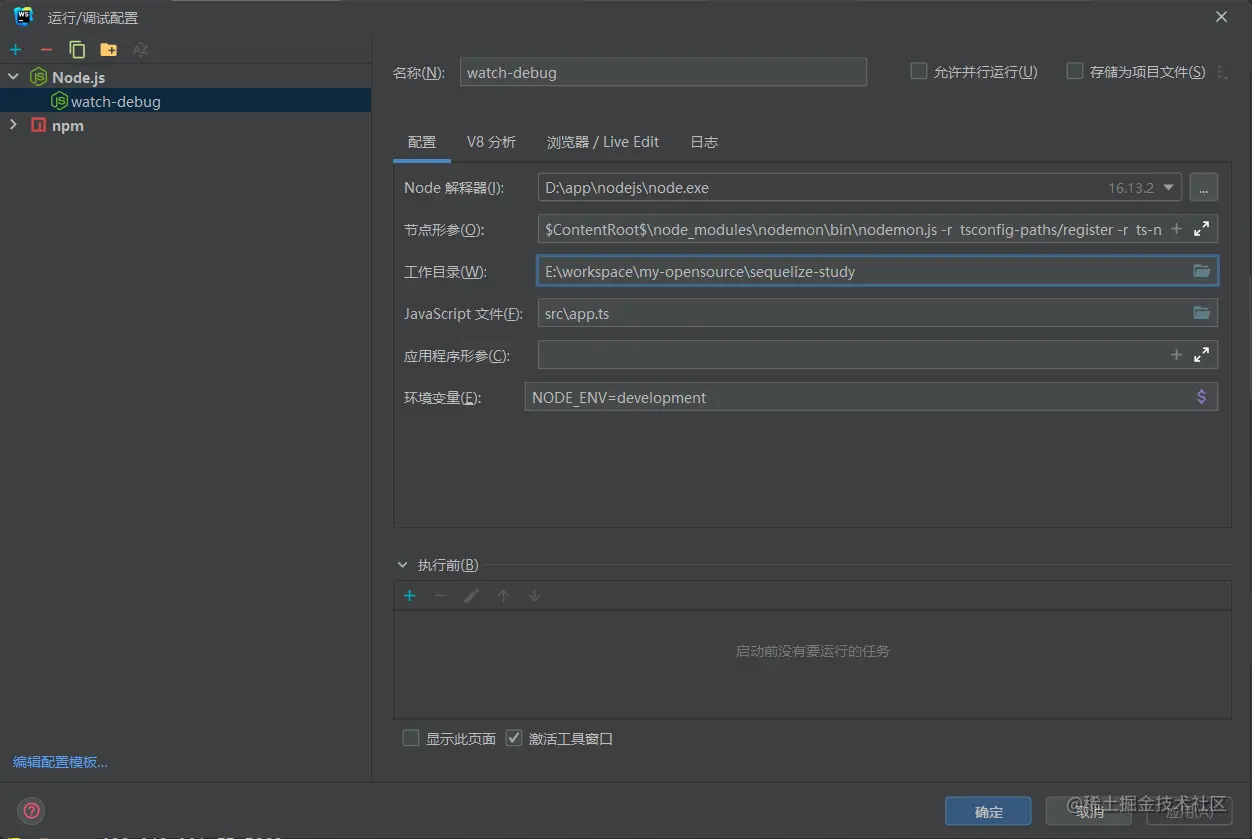Click the 取消 button

point(1089,812)
